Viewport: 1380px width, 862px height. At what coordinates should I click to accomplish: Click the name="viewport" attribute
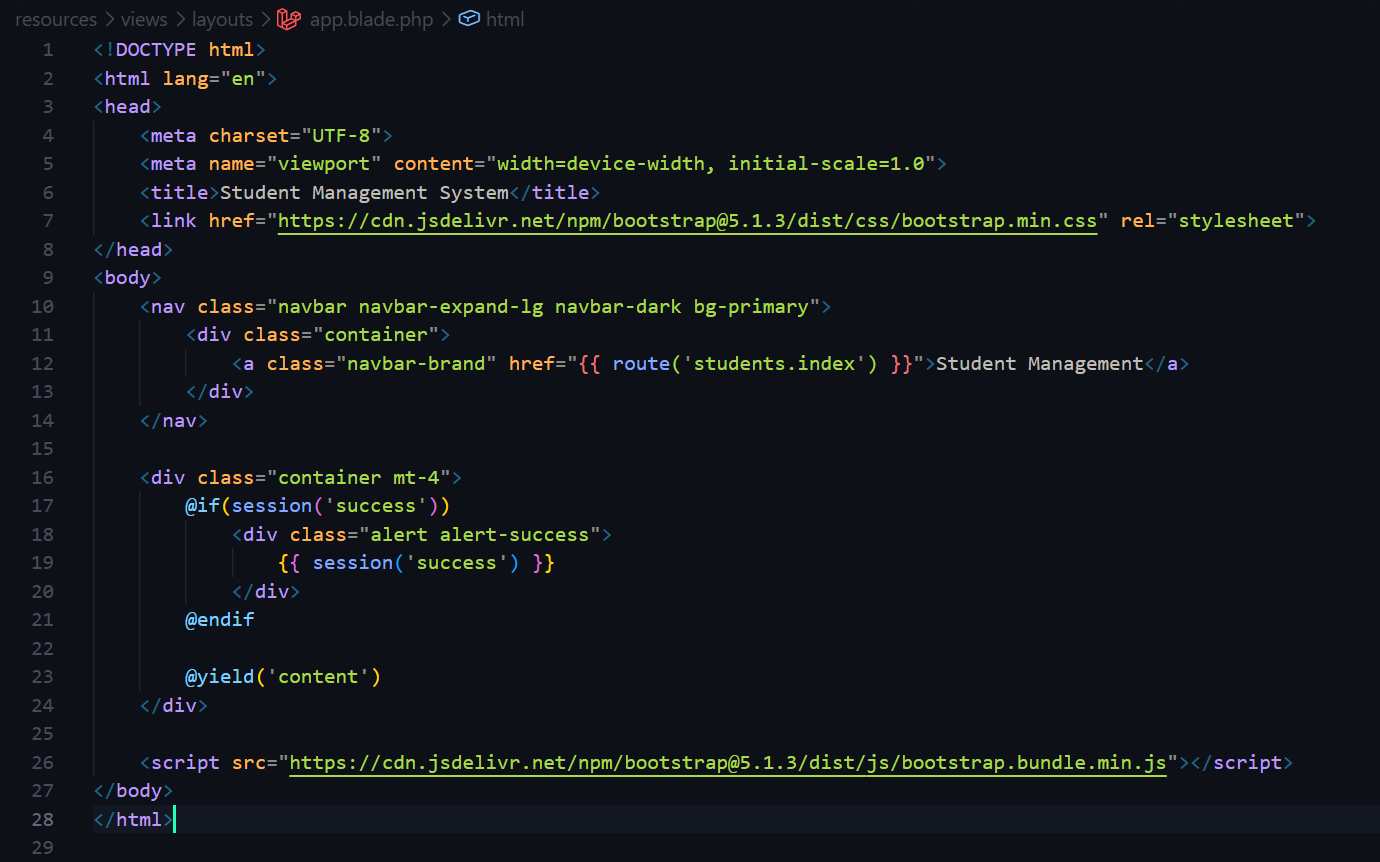[295, 164]
